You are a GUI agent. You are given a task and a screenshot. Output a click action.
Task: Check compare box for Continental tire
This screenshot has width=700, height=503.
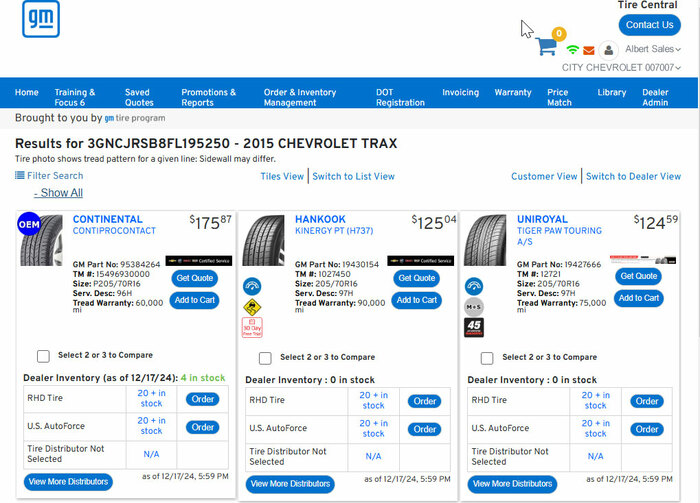click(43, 356)
